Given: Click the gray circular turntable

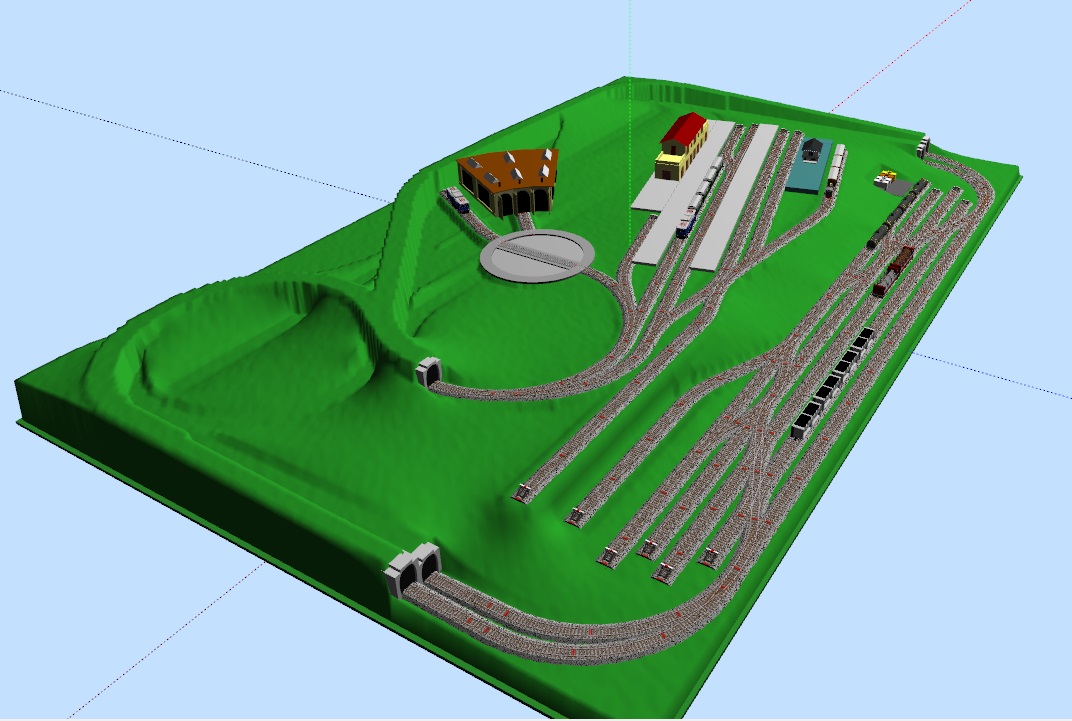Looking at the screenshot, I should click(x=537, y=256).
